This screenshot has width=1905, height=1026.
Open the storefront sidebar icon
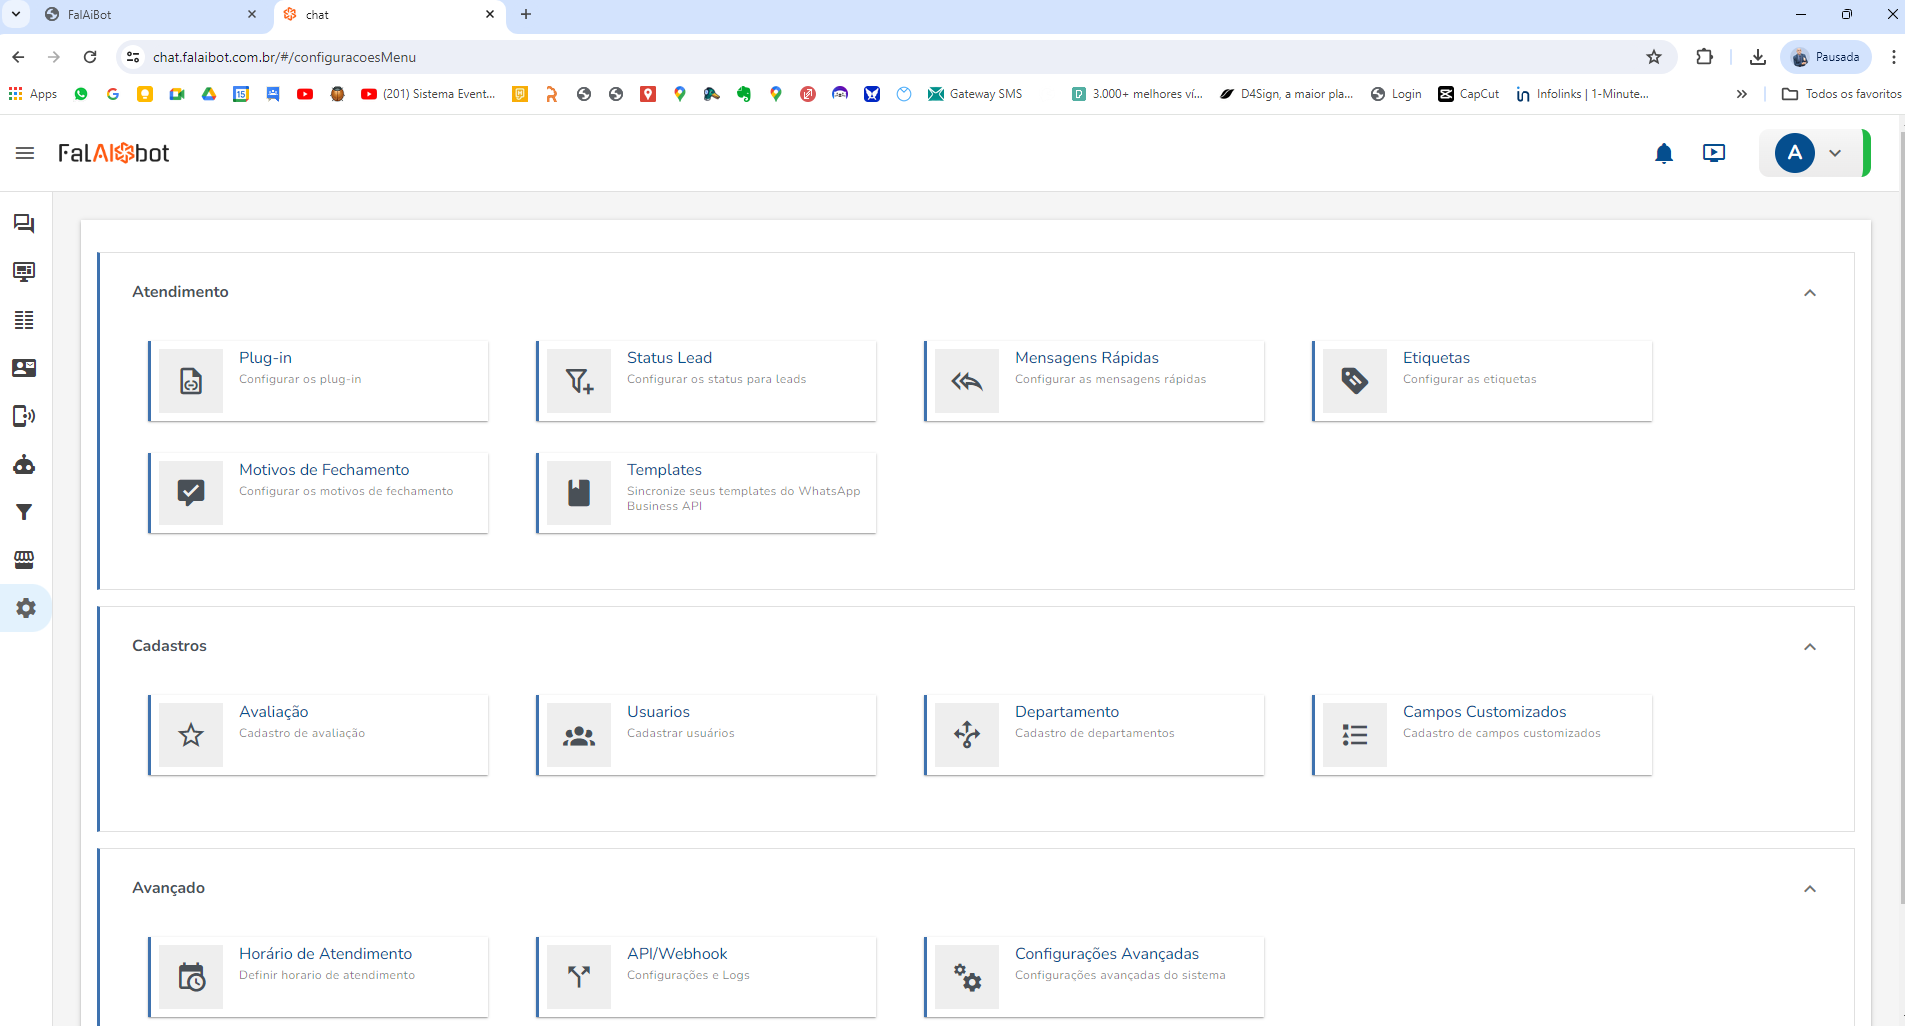point(24,560)
